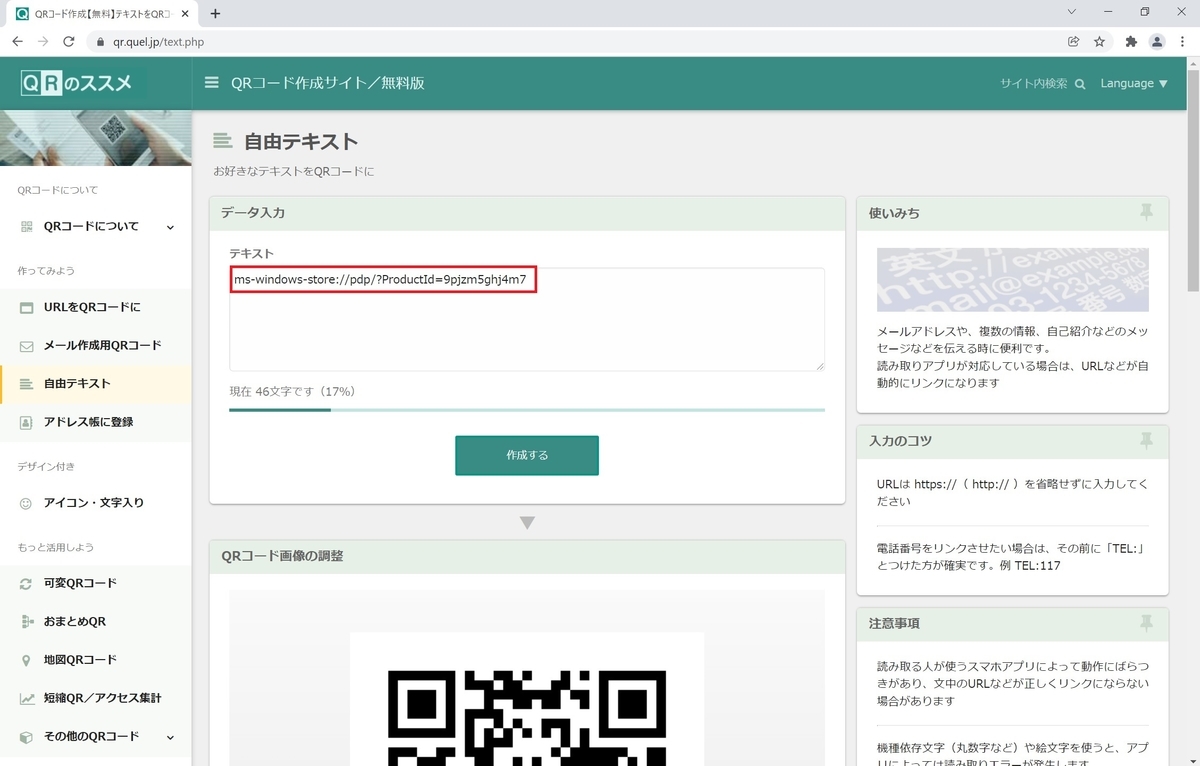The image size is (1200, 766).
Task: Open アドレス帳に登録 sidebar item
Action: (x=96, y=422)
